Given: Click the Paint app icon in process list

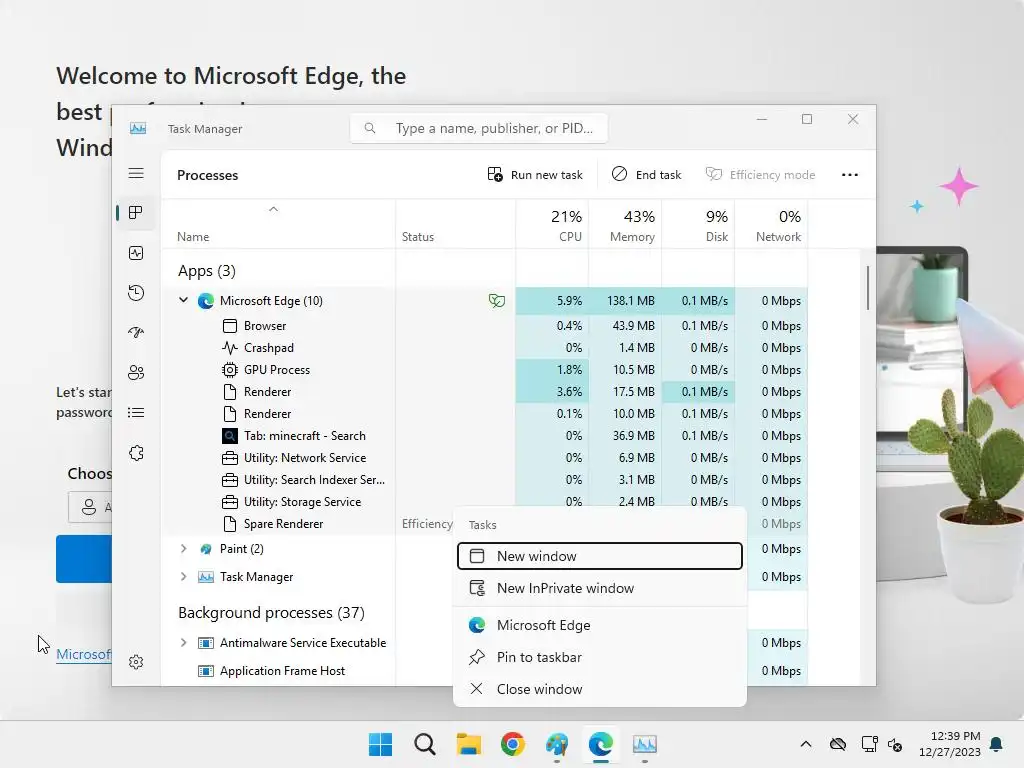Looking at the screenshot, I should click(206, 549).
